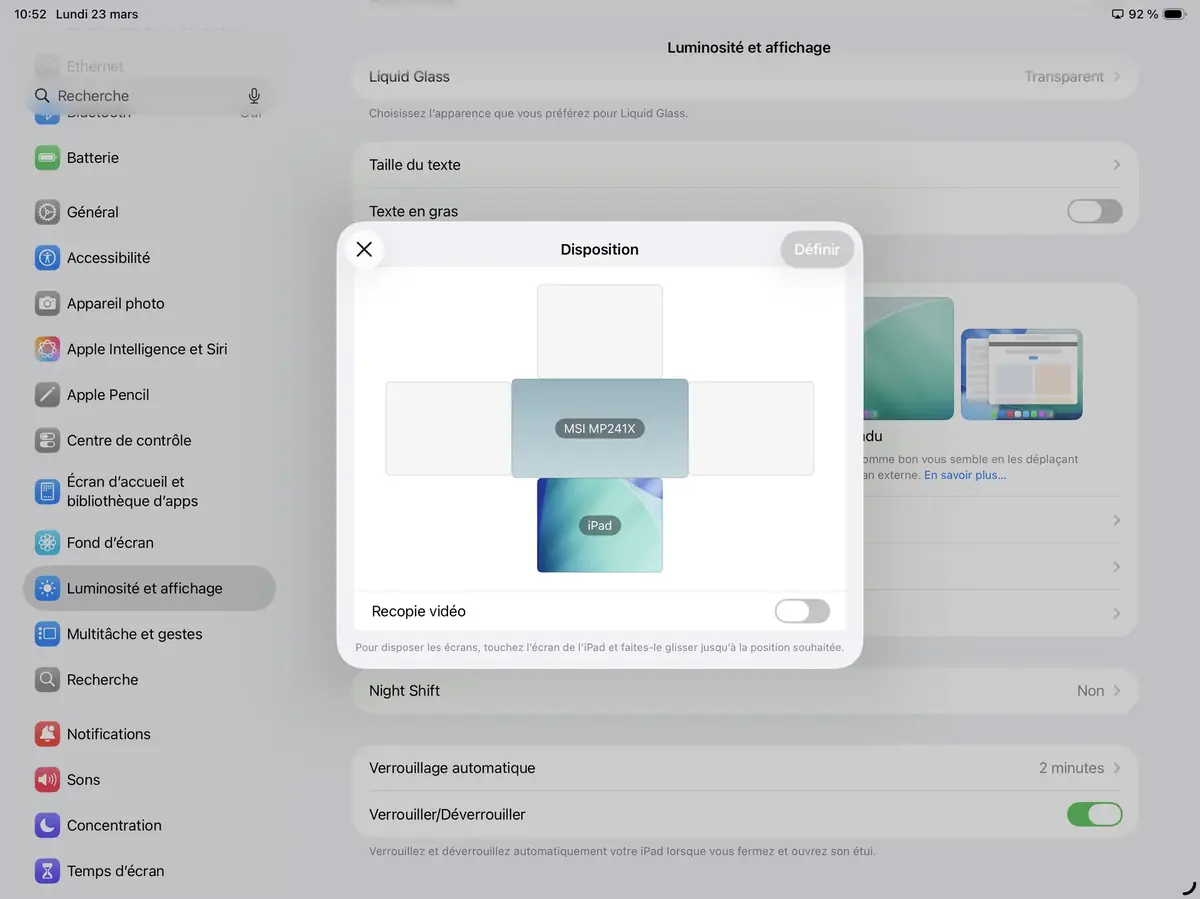Image resolution: width=1200 pixels, height=899 pixels.
Task: Open the En savoir plus link
Action: point(965,474)
